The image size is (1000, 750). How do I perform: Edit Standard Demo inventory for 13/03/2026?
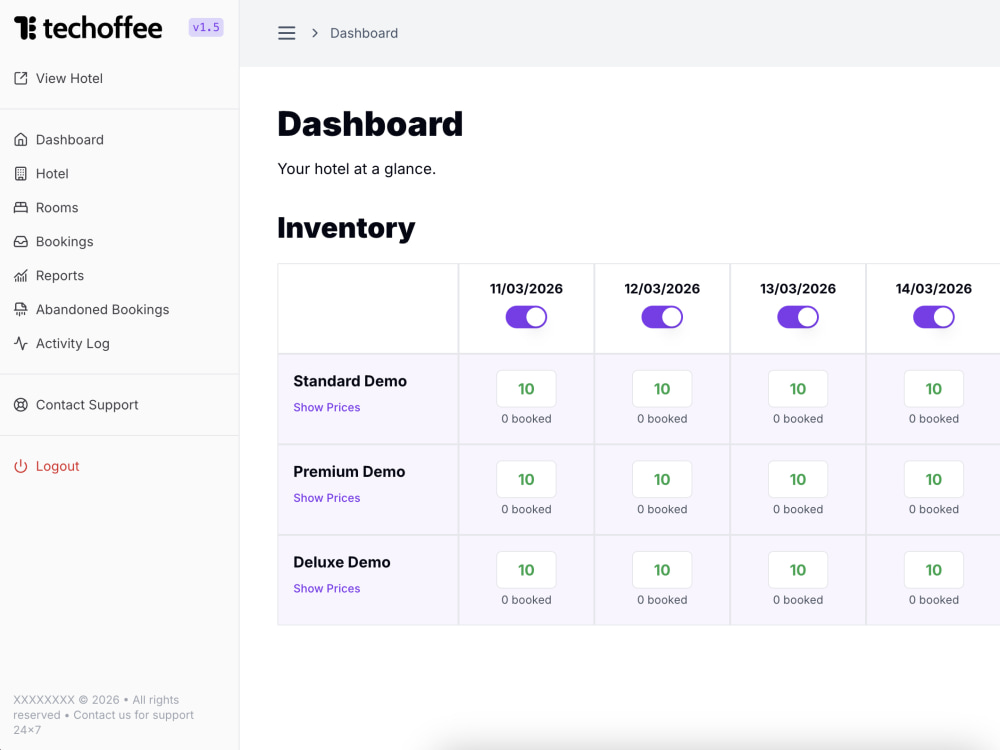[798, 388]
